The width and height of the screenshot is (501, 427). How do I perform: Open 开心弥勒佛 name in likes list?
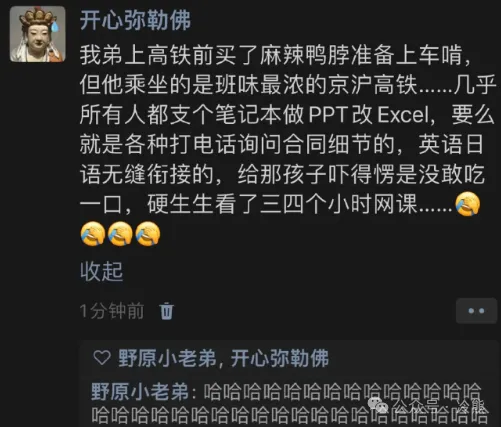pos(280,359)
